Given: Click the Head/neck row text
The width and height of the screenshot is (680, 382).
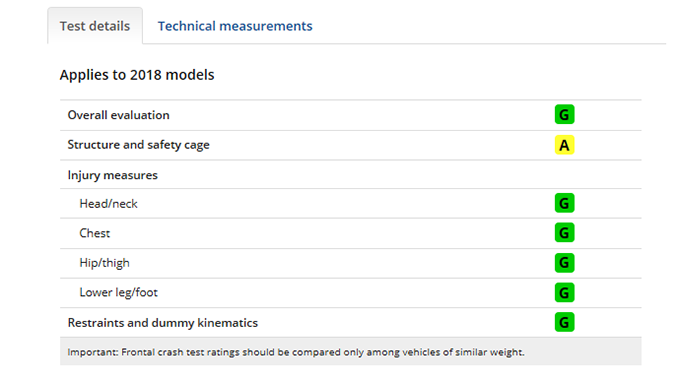Looking at the screenshot, I should pyautogui.click(x=108, y=204).
